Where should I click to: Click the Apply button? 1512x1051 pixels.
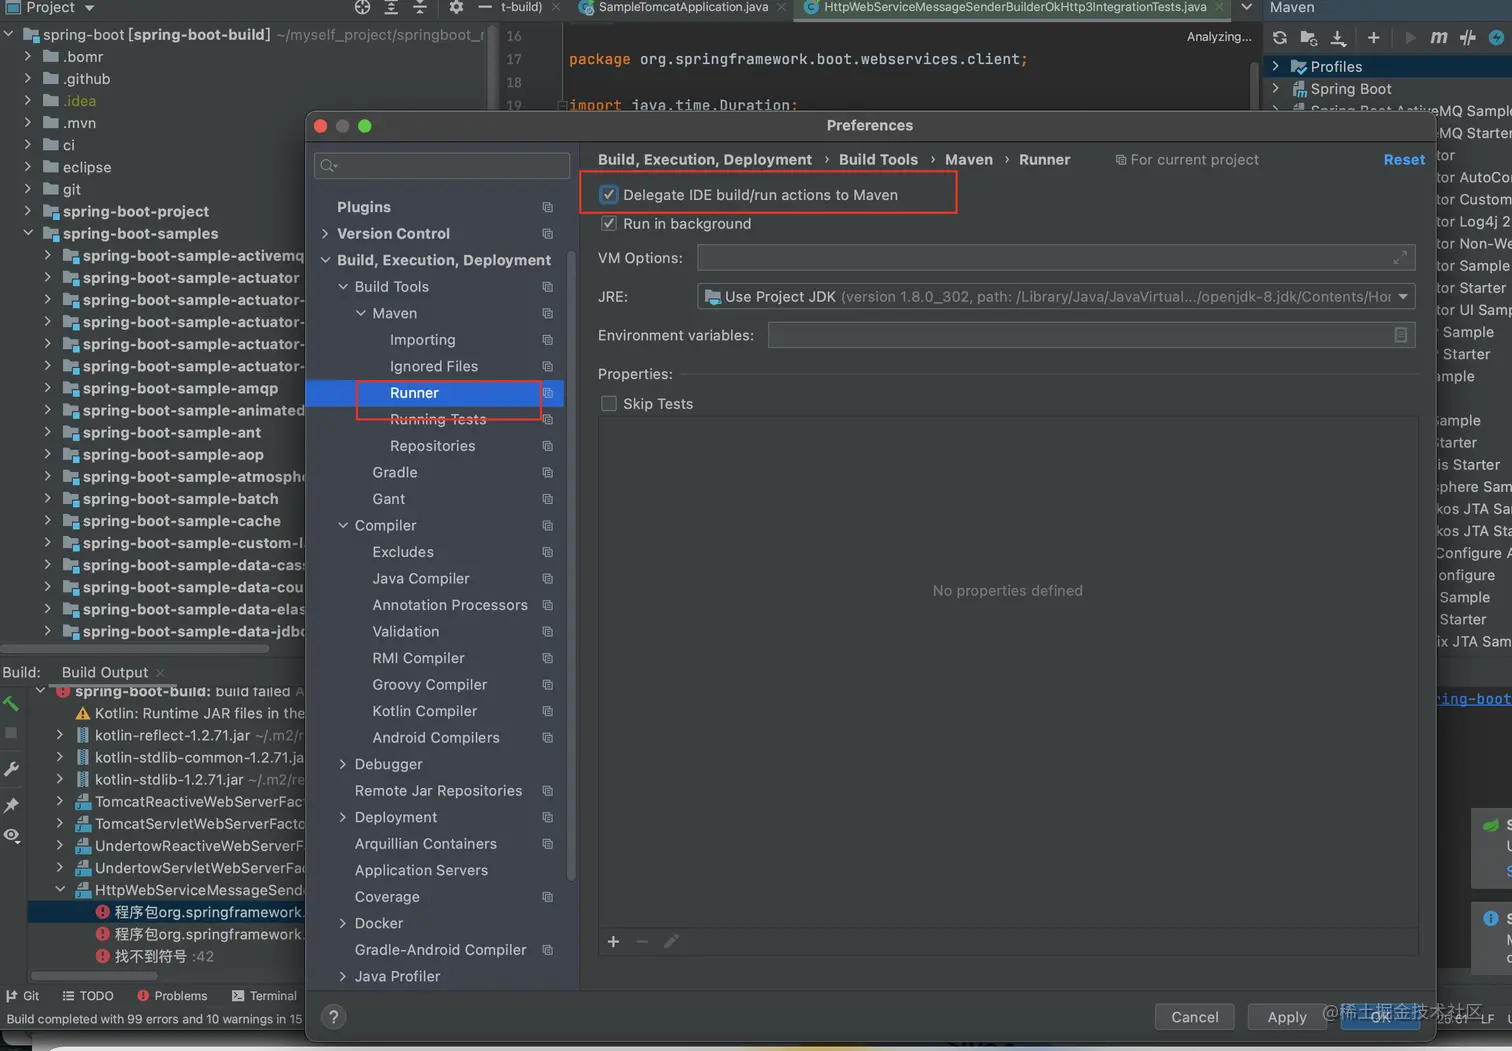(x=1286, y=1017)
